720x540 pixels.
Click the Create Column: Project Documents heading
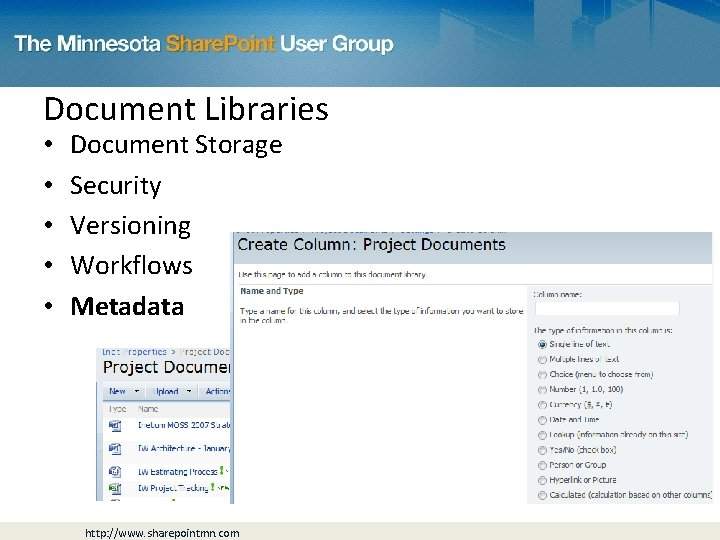pyautogui.click(x=371, y=245)
